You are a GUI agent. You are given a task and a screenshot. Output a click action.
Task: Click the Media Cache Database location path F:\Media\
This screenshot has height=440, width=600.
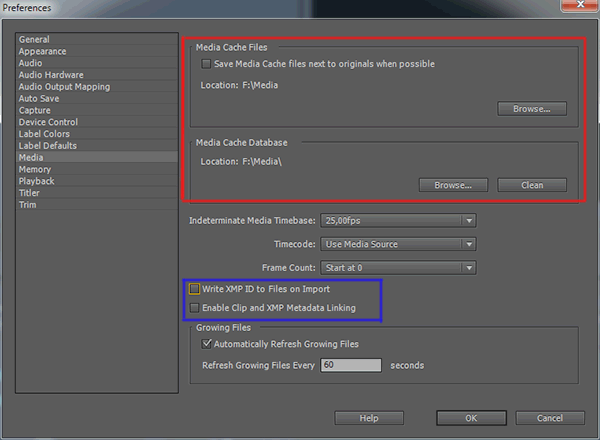(262, 161)
